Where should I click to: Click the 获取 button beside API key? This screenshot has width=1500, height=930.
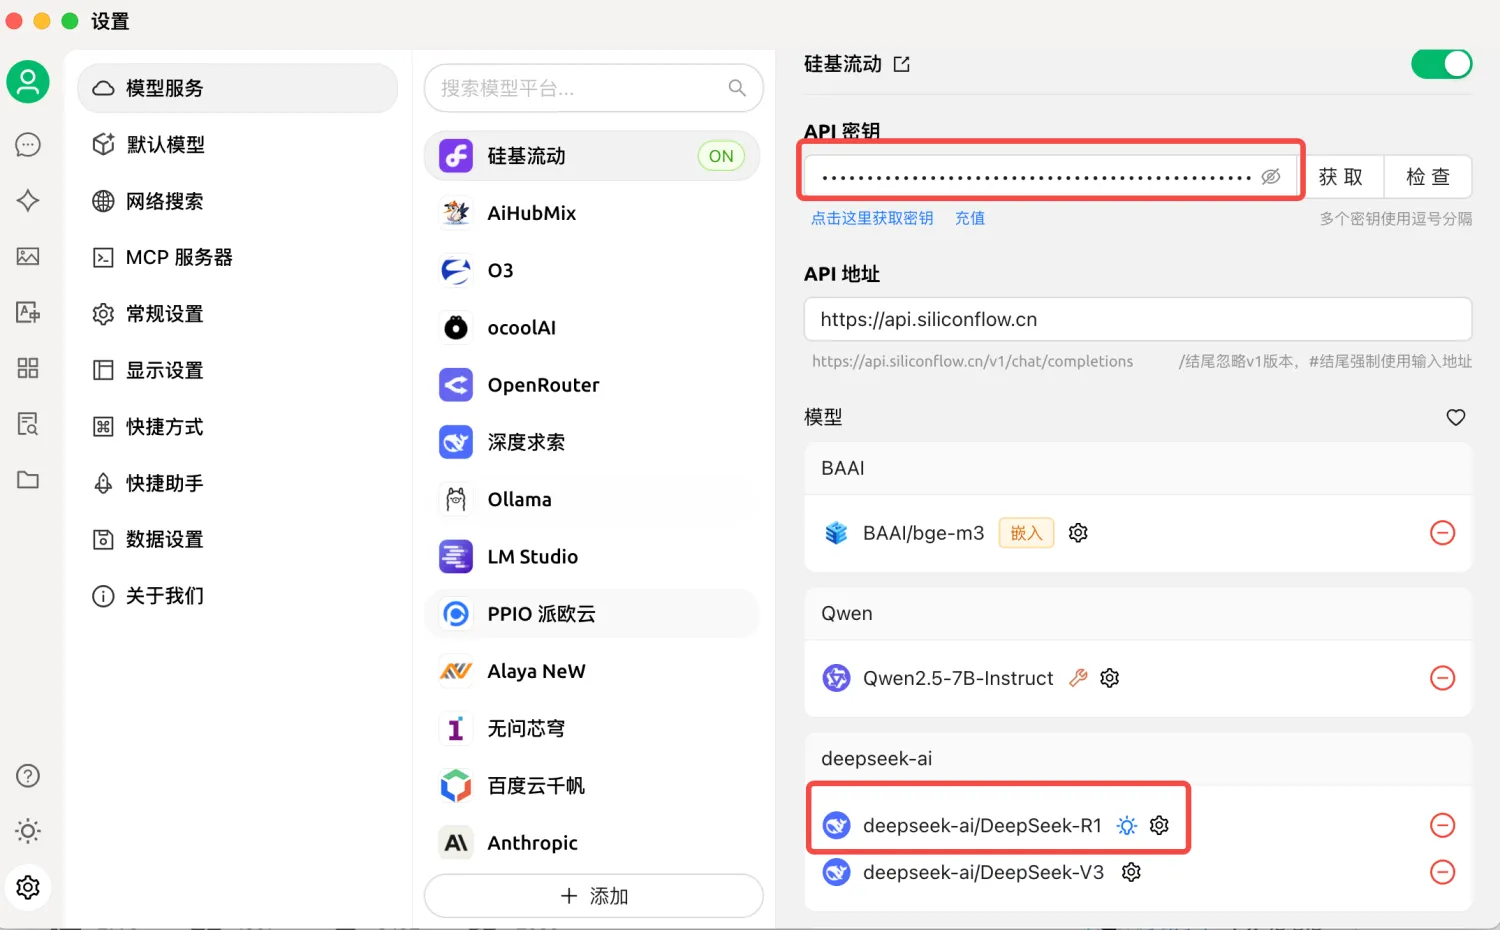point(1341,177)
